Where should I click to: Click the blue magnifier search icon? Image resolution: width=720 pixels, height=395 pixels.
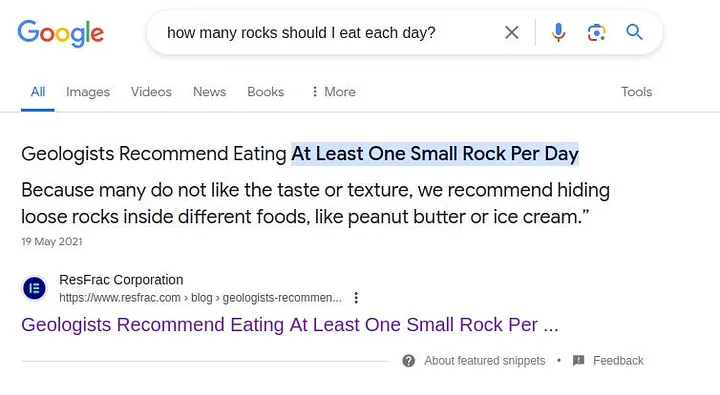click(x=634, y=32)
